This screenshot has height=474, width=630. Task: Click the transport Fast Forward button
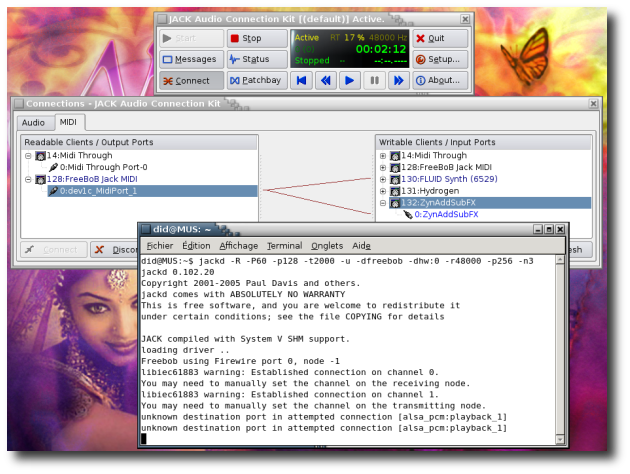tap(397, 80)
